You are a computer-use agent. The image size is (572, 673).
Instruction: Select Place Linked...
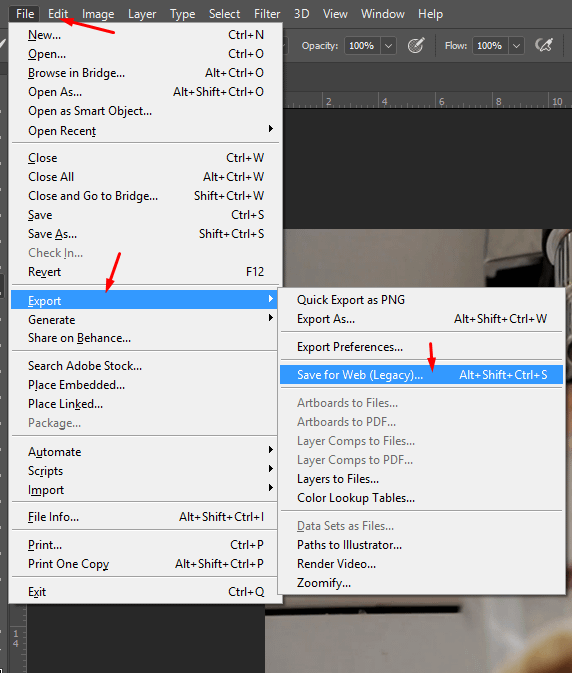point(146,404)
